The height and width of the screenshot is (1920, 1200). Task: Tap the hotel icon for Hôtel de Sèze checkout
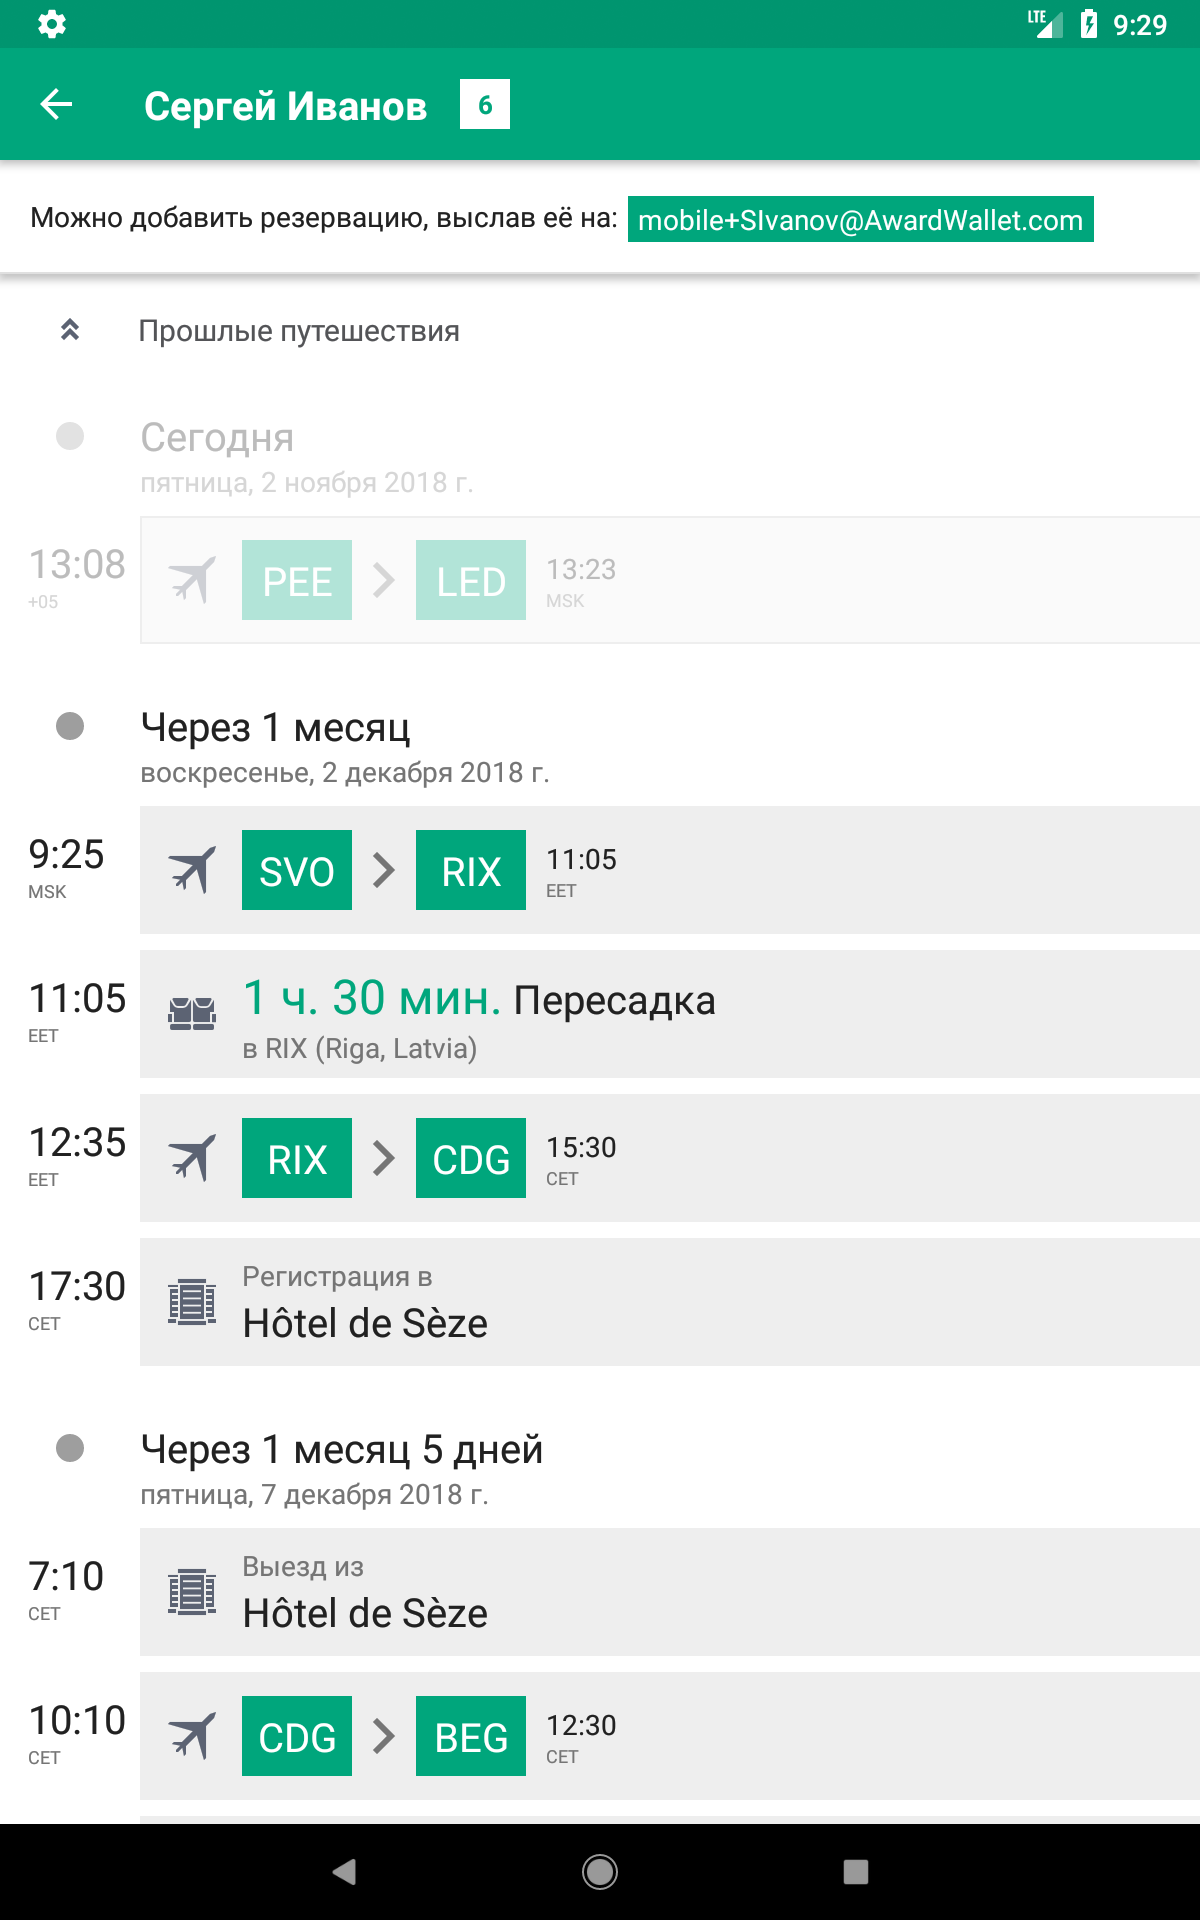(x=192, y=1592)
